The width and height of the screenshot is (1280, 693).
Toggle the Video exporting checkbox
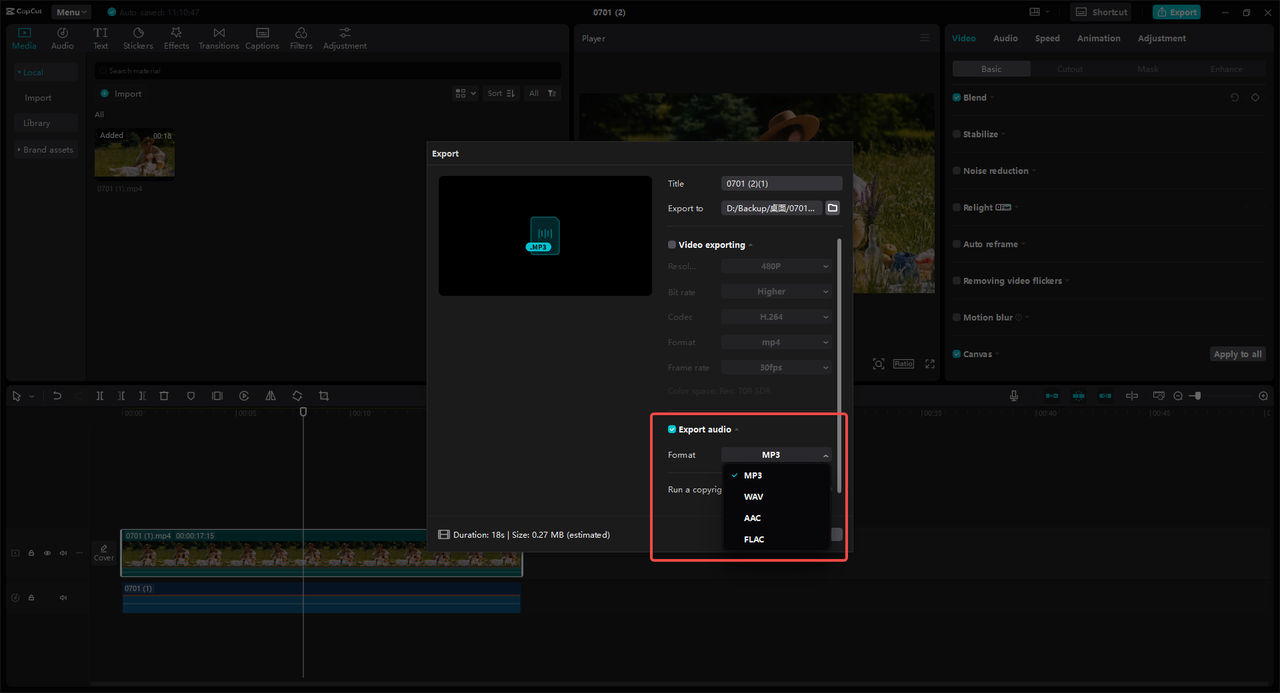(672, 245)
